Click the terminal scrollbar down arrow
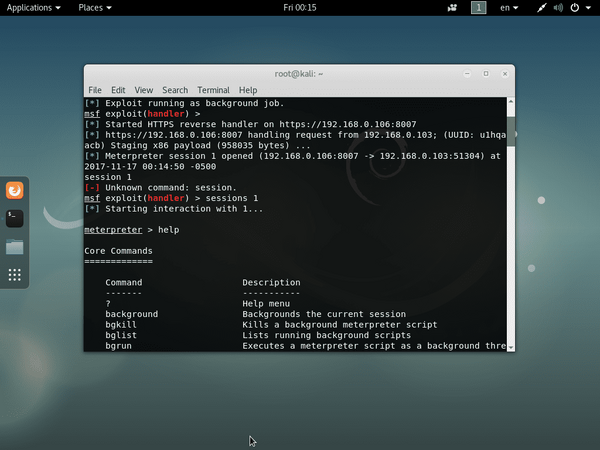This screenshot has width=600, height=450. 511,347
